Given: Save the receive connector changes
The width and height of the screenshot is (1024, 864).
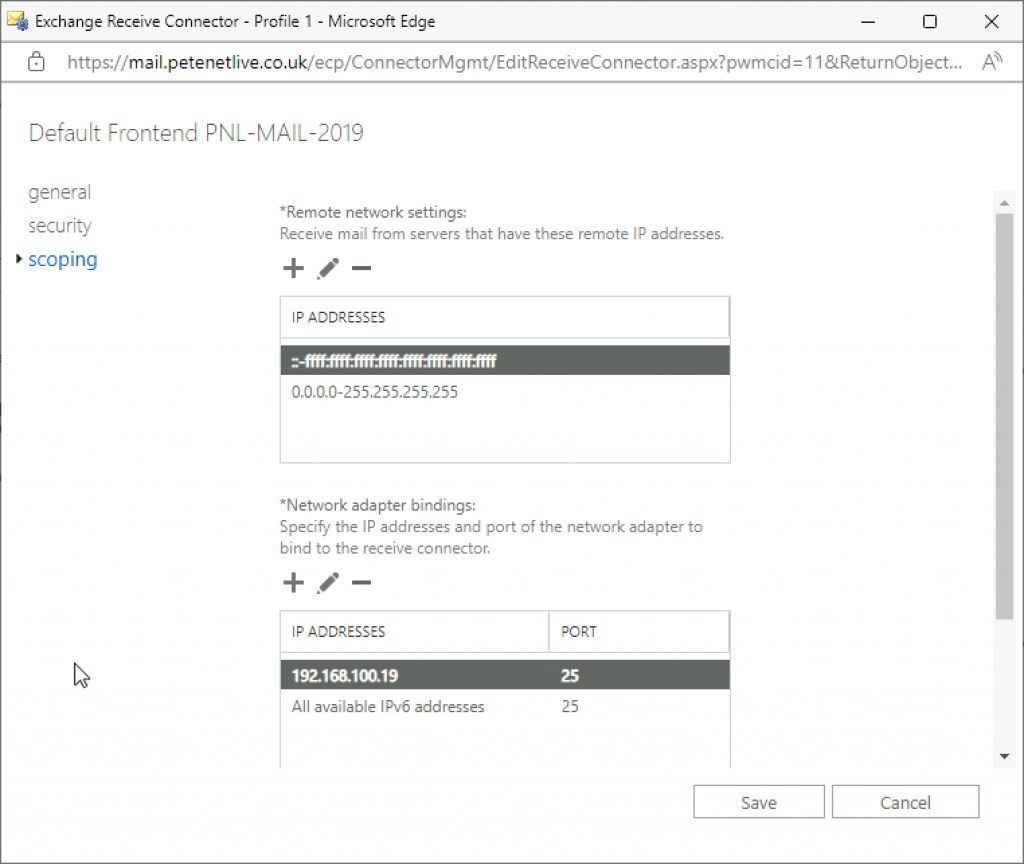Looking at the screenshot, I should click(x=758, y=801).
